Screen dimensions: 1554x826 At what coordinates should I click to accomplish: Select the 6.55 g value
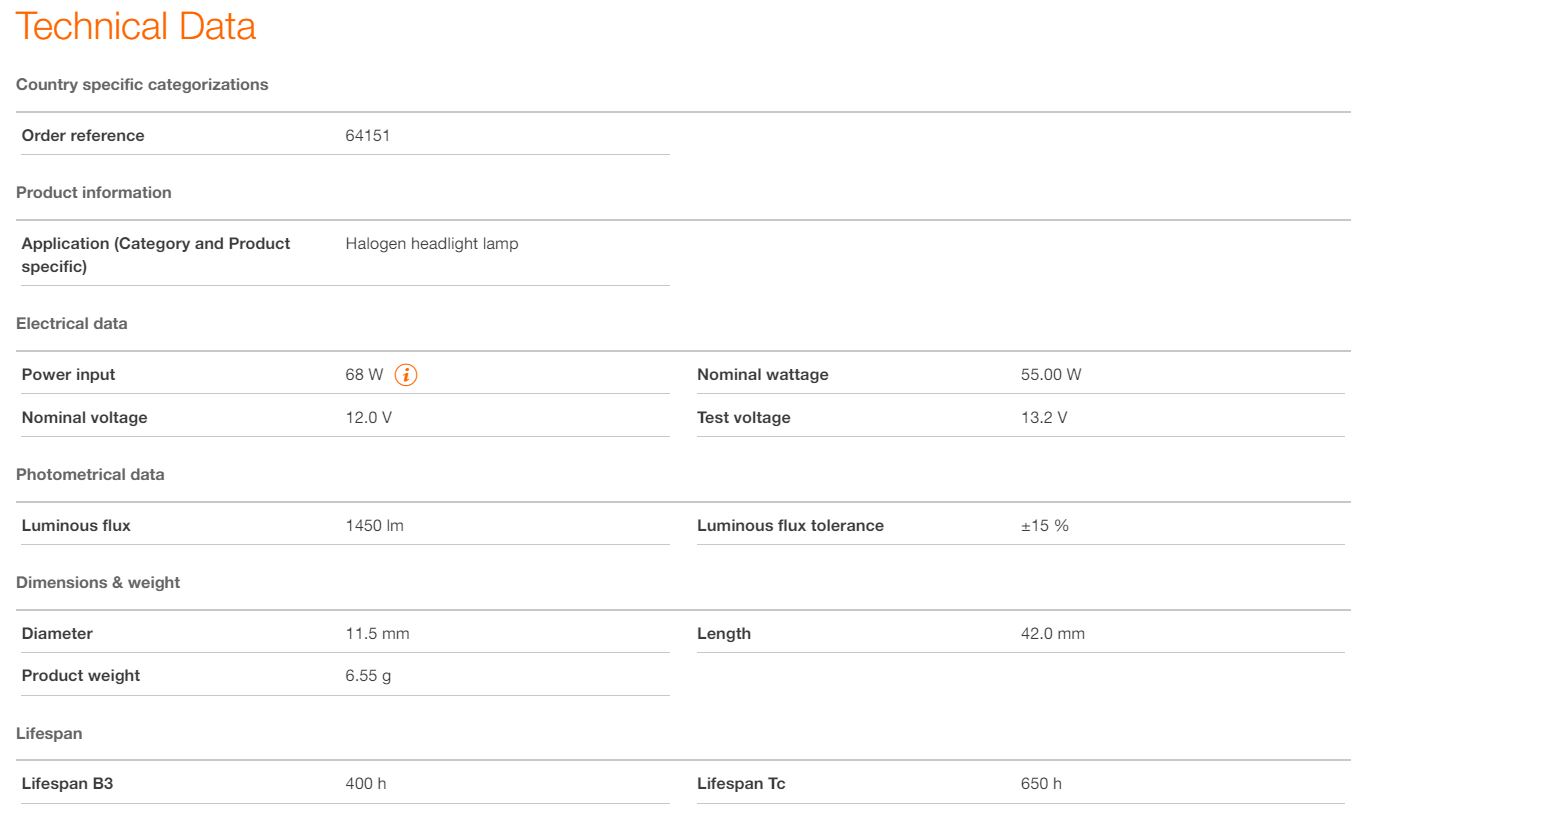[369, 676]
